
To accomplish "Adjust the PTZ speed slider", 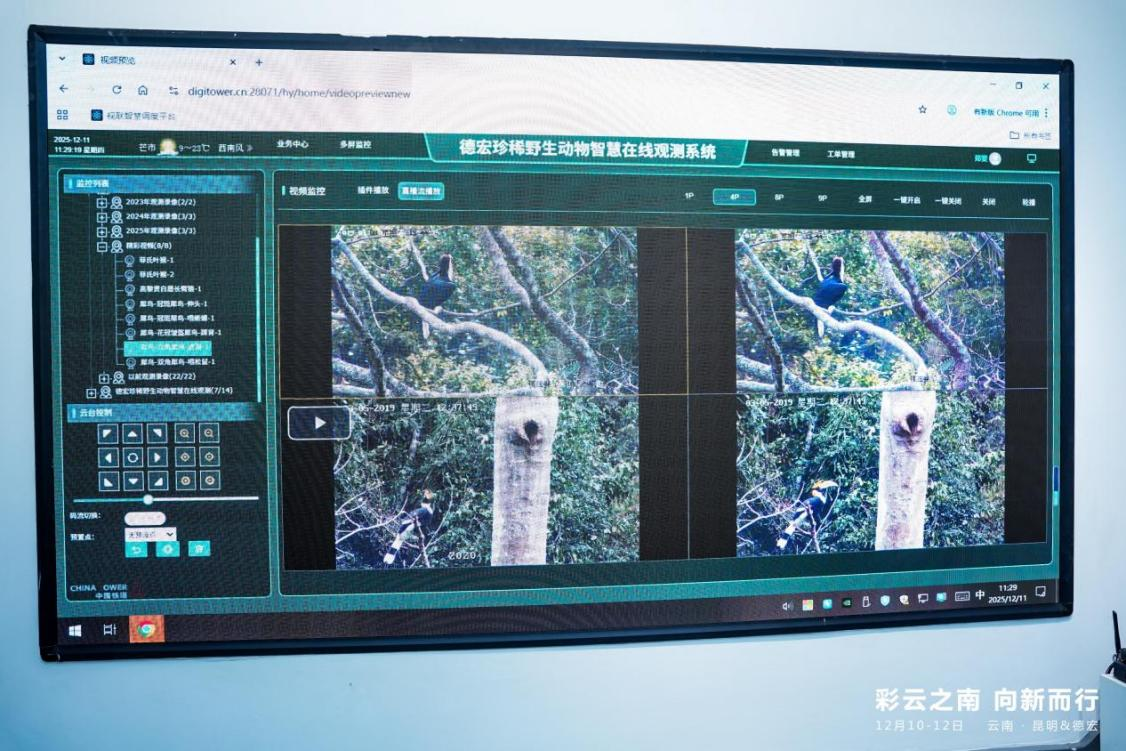I will pyautogui.click(x=148, y=499).
